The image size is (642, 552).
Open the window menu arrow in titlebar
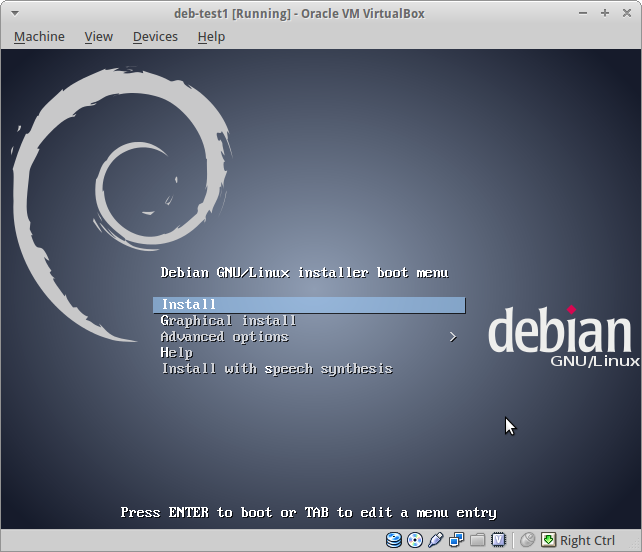tap(15, 14)
